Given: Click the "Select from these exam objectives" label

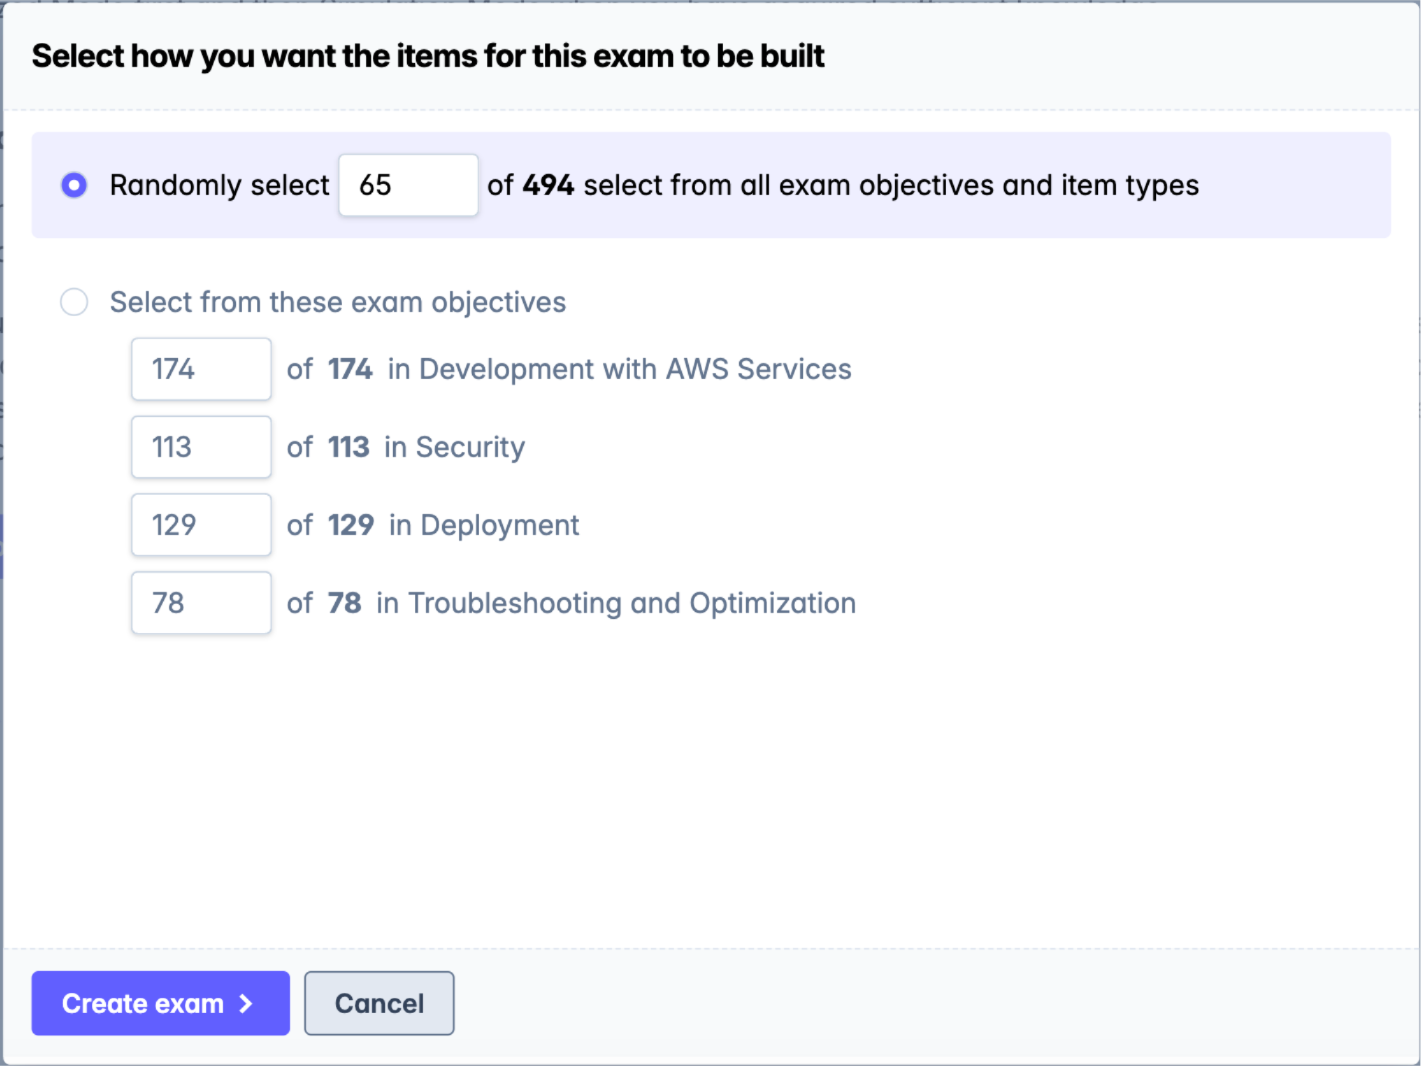Looking at the screenshot, I should 337,302.
